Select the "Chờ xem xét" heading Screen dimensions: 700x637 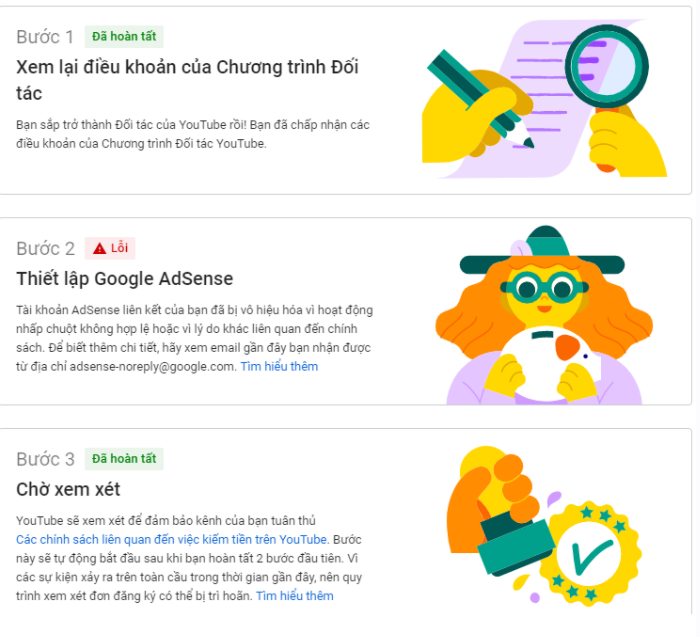[x=68, y=489]
